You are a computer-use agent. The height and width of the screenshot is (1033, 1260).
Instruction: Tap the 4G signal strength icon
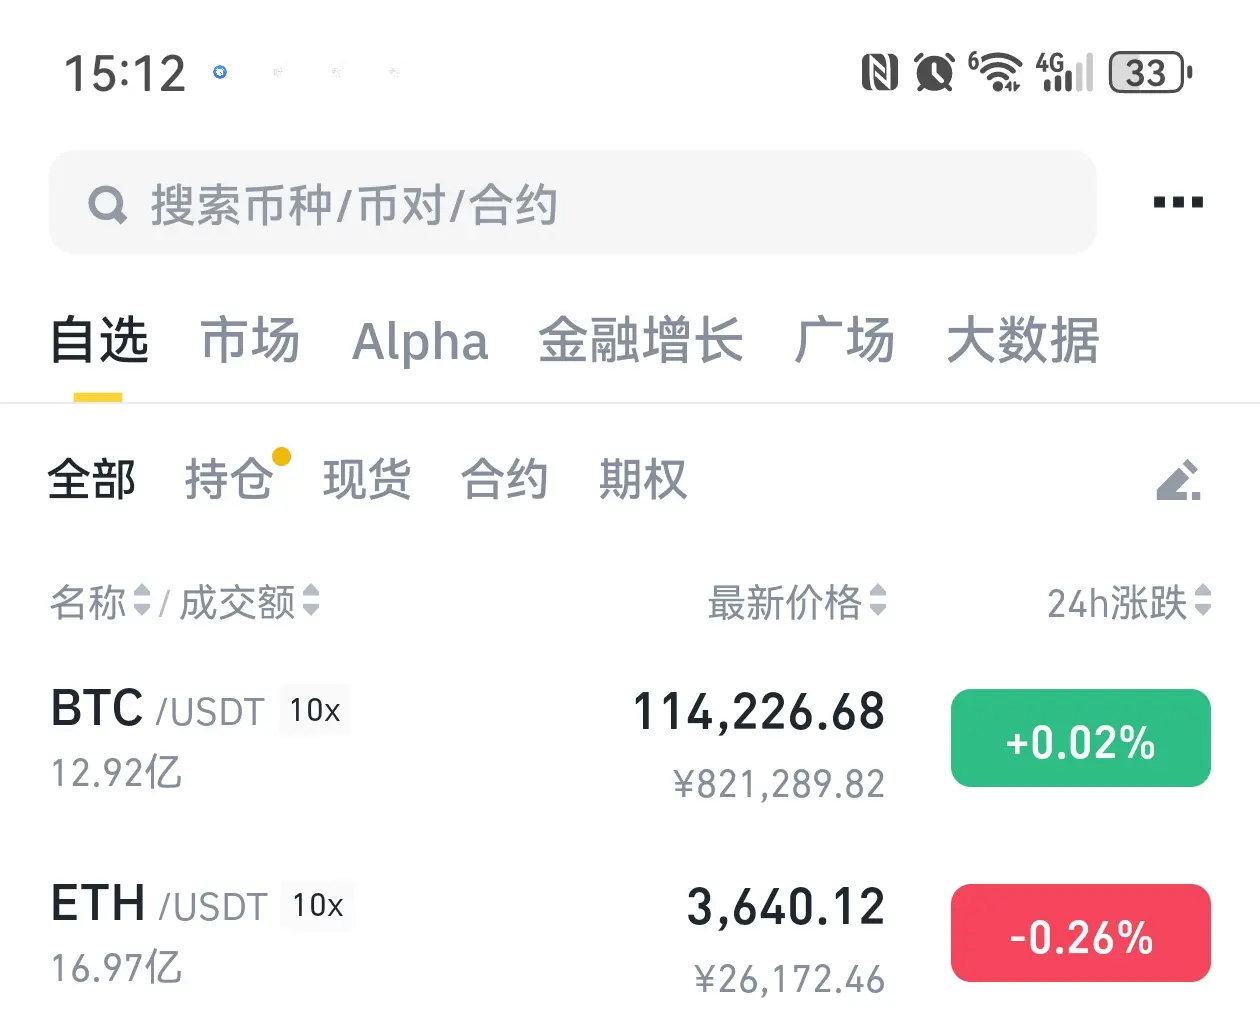pos(1064,72)
